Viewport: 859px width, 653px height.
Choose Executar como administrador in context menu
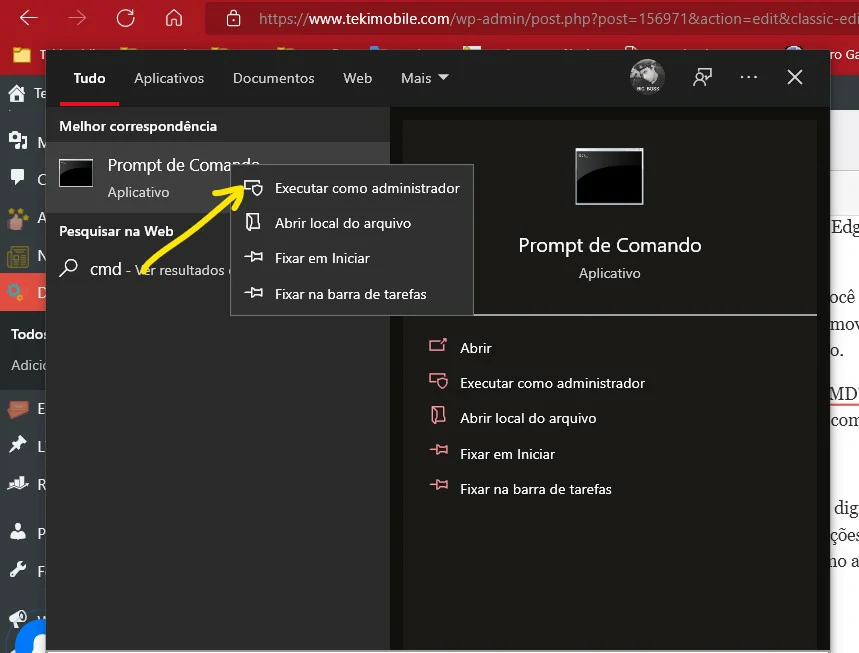[x=352, y=188]
